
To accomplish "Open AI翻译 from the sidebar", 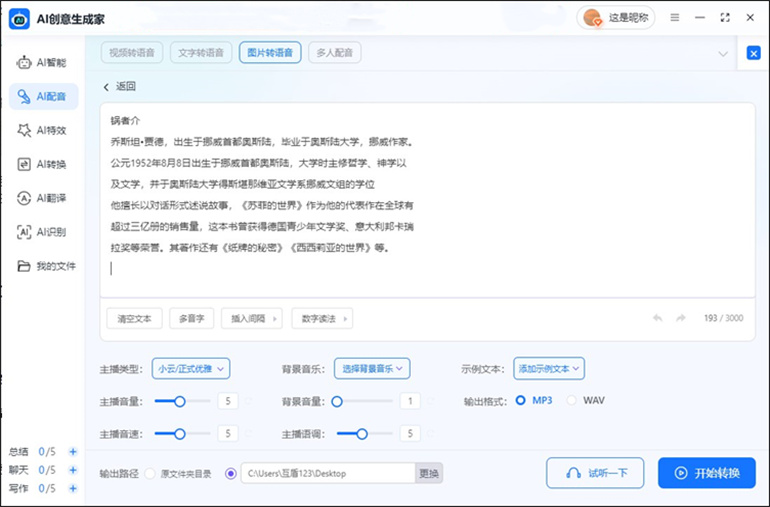I will 42,198.
